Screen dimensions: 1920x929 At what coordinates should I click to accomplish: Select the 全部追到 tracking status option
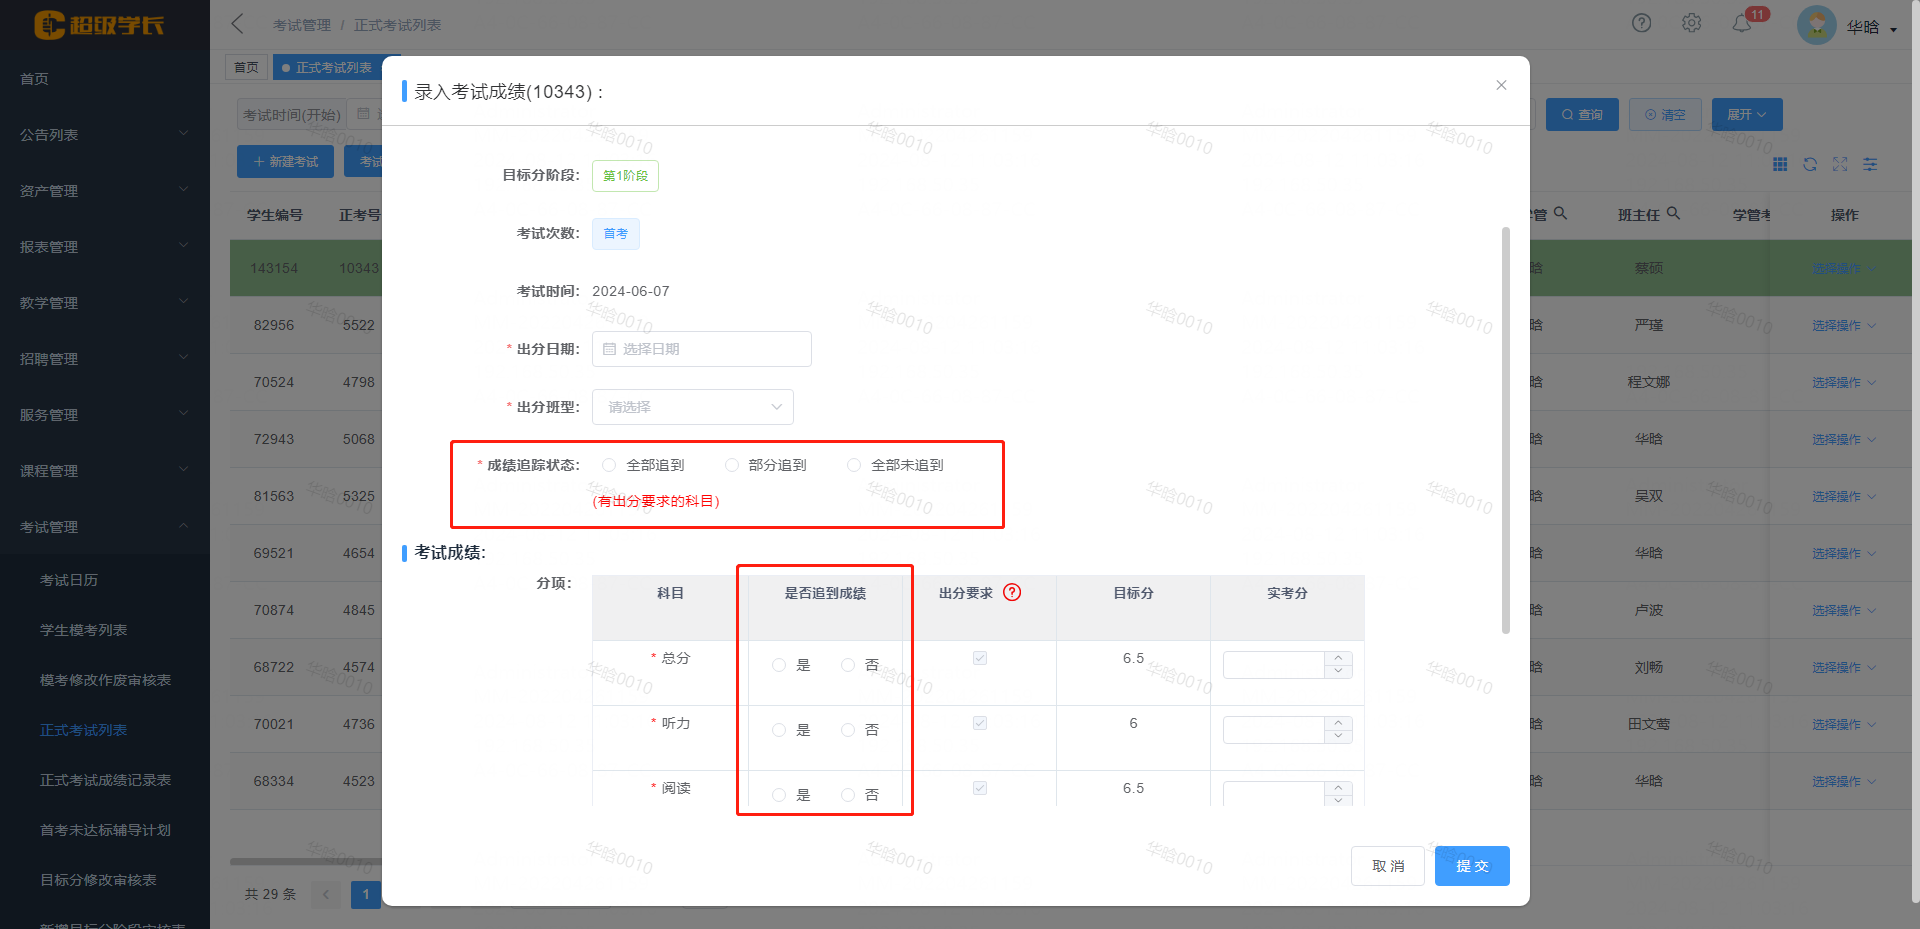[x=609, y=464]
